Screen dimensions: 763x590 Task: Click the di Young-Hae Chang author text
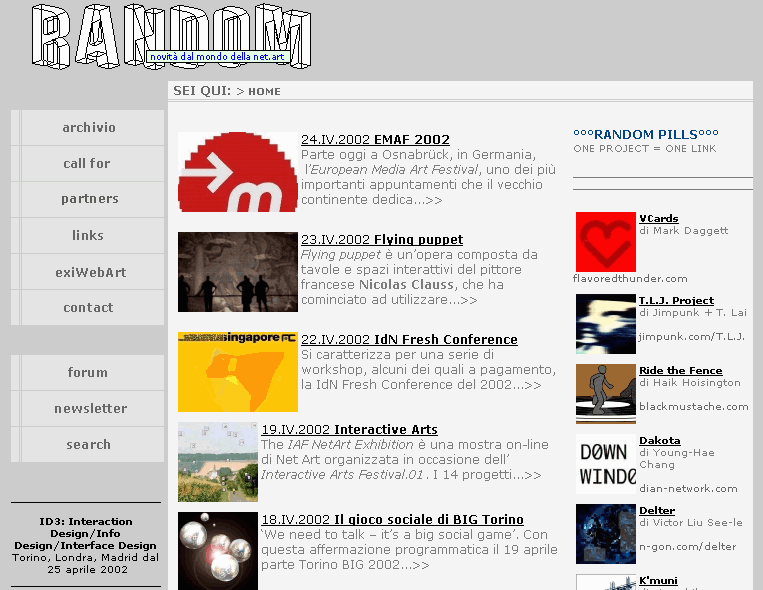pos(676,459)
